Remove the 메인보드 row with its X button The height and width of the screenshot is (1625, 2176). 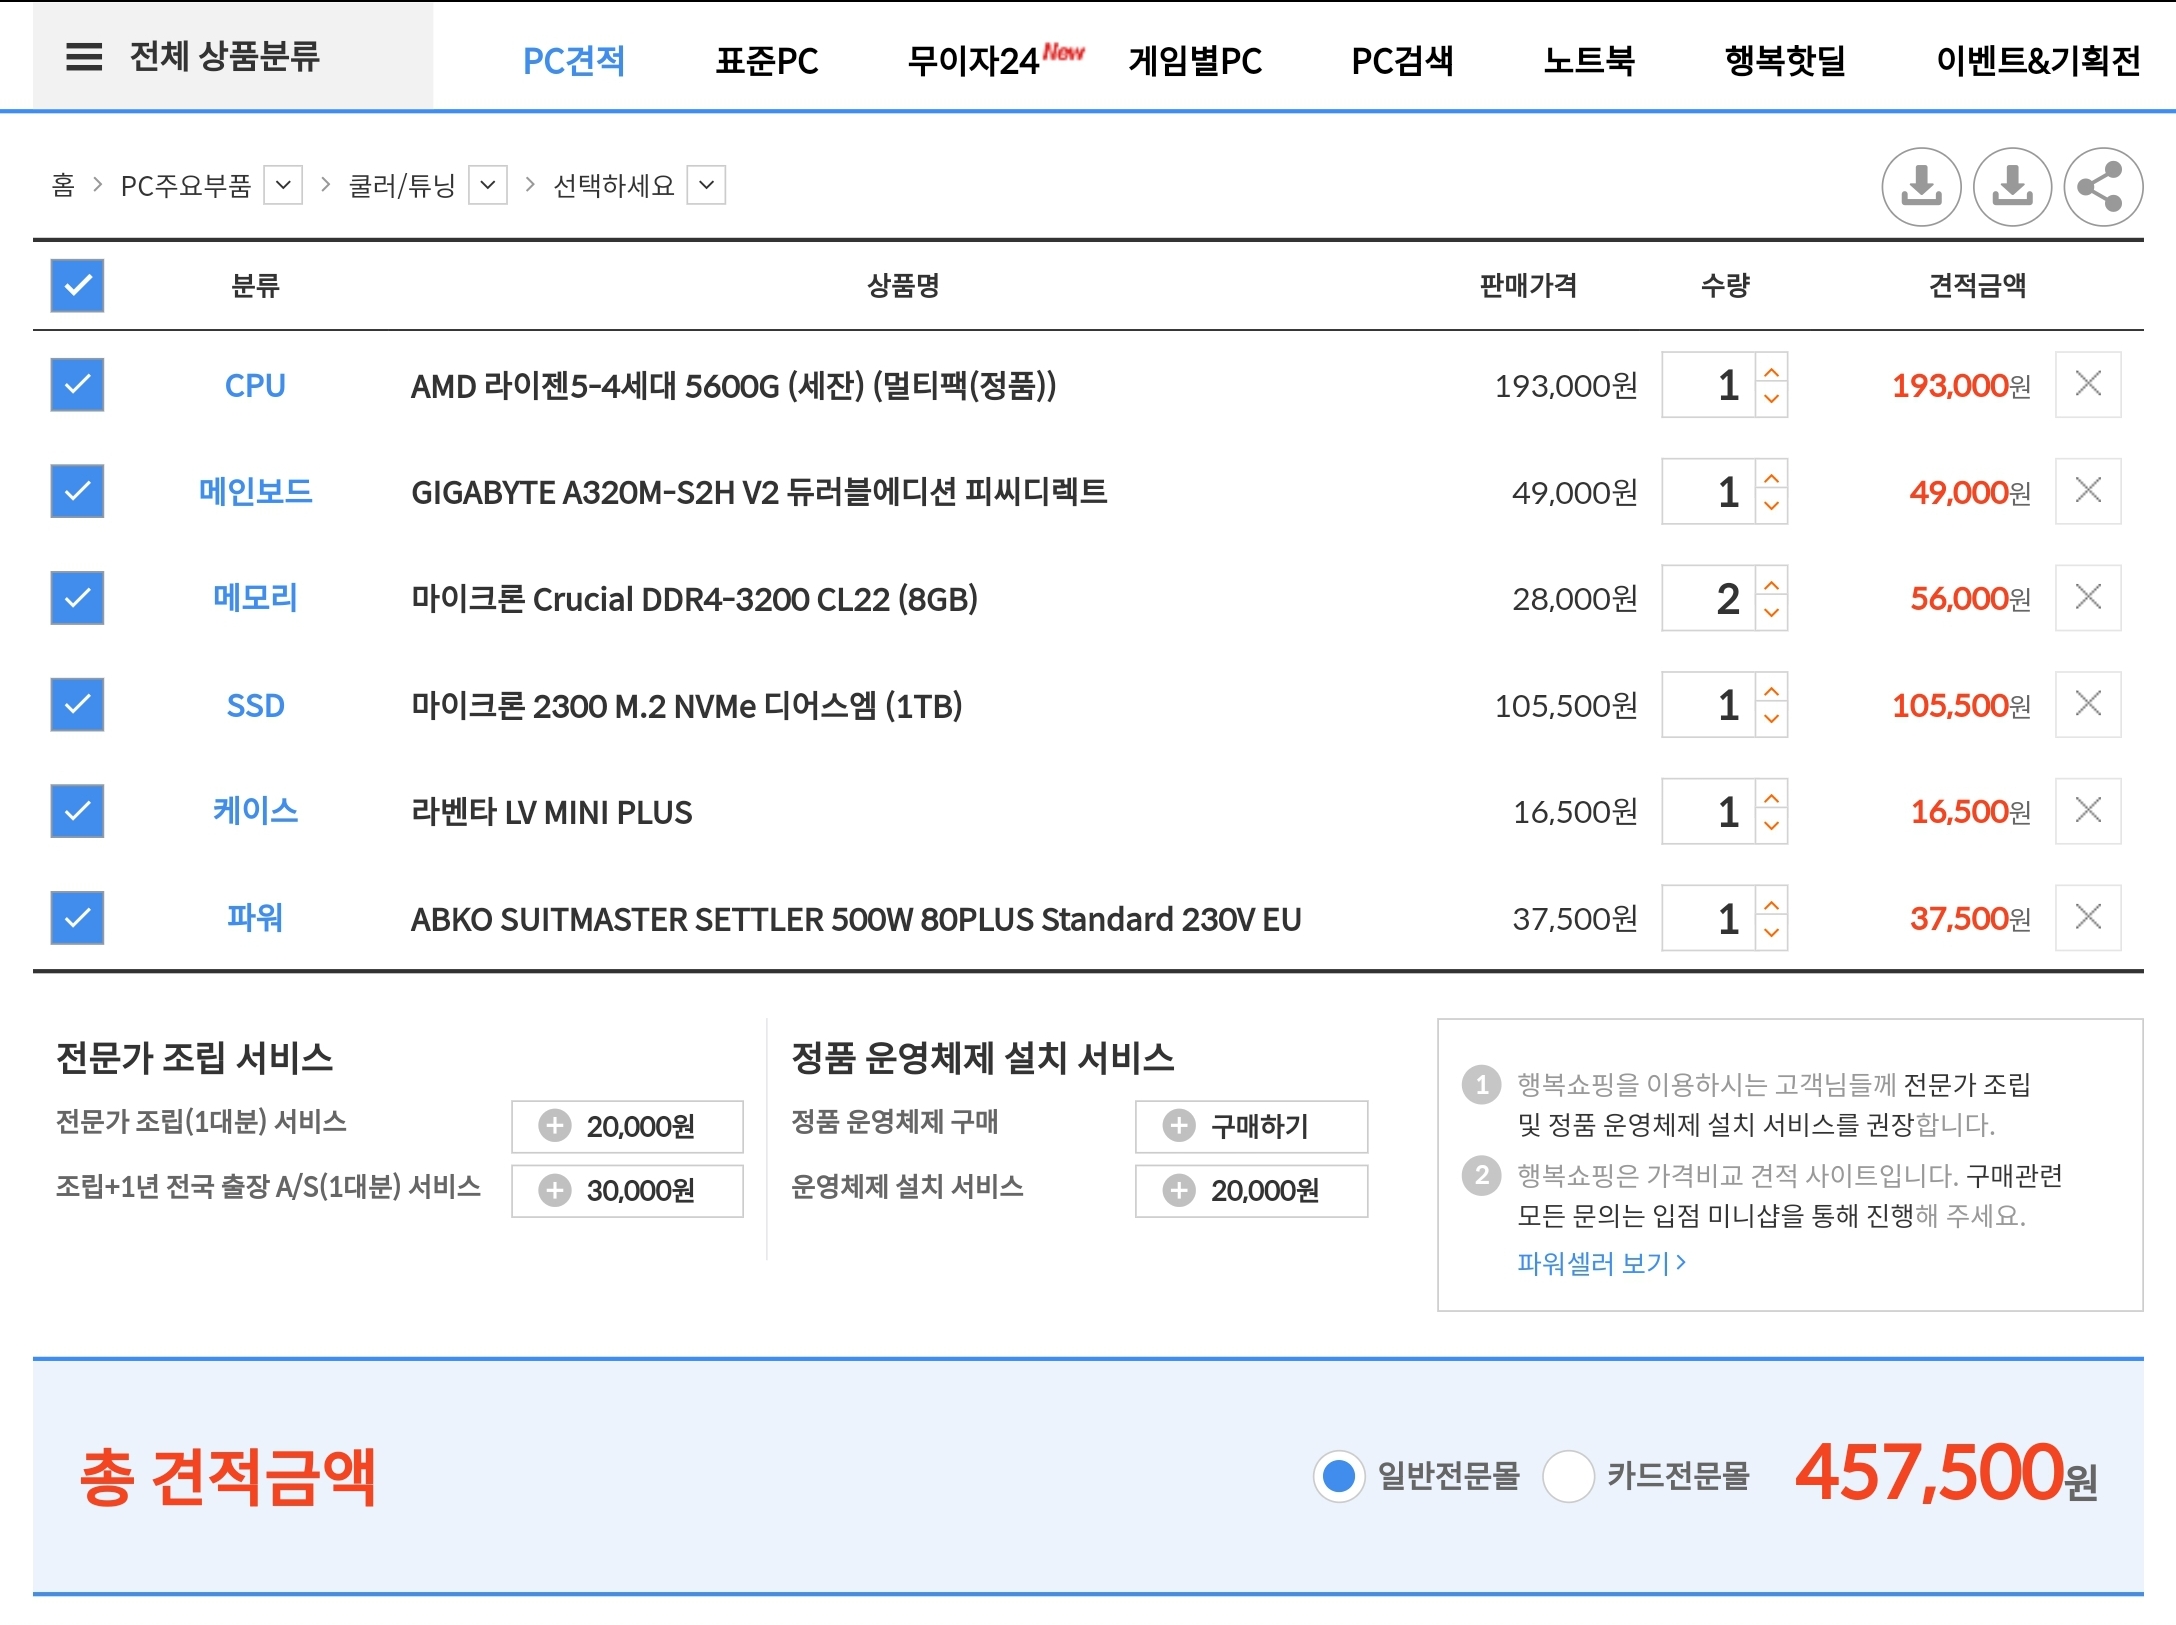point(2088,491)
